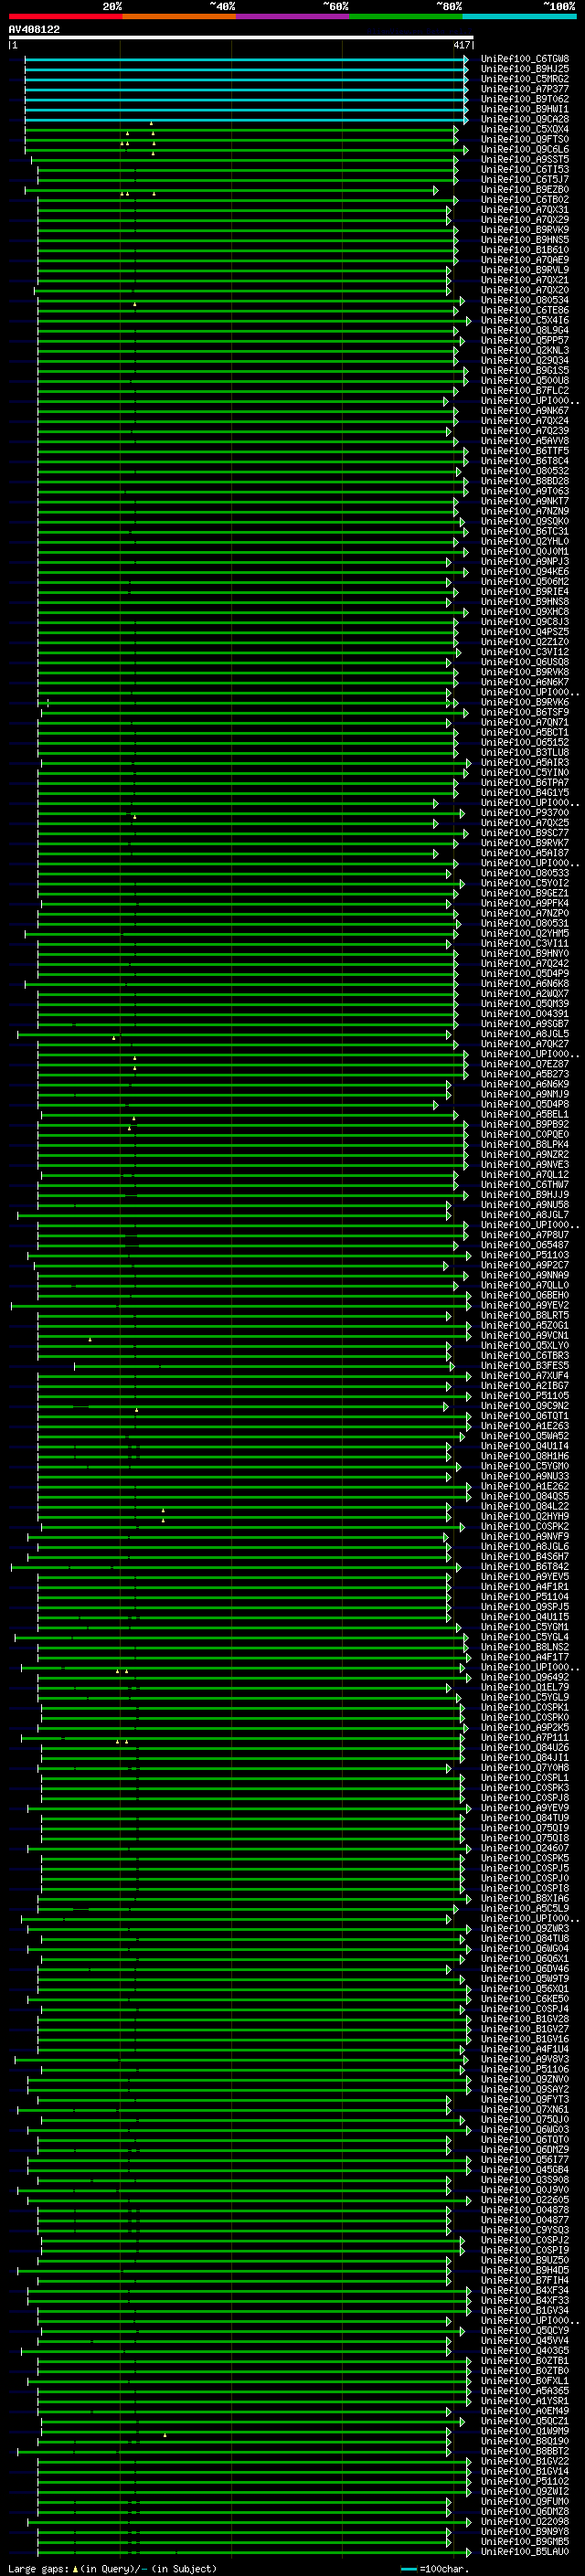Click the red 20% identity legend bar
The height and width of the screenshot is (2576, 585).
pyautogui.click(x=65, y=17)
